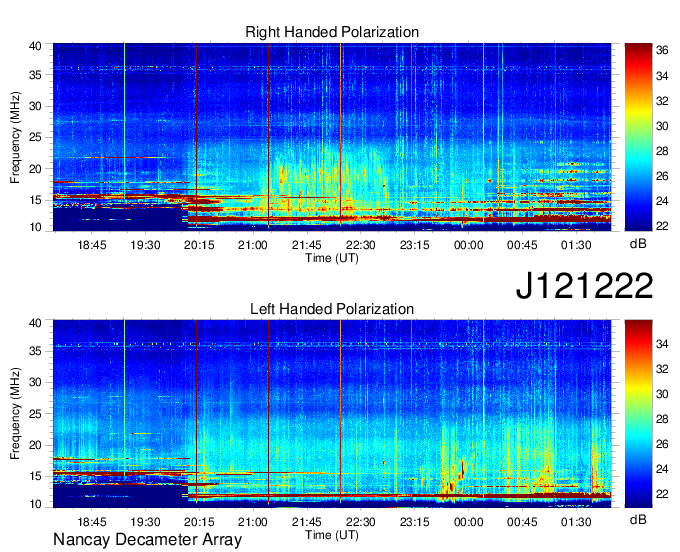The image size is (680, 552).
Task: Click the 01:30 tick under the left-handed plot
Action: (576, 522)
